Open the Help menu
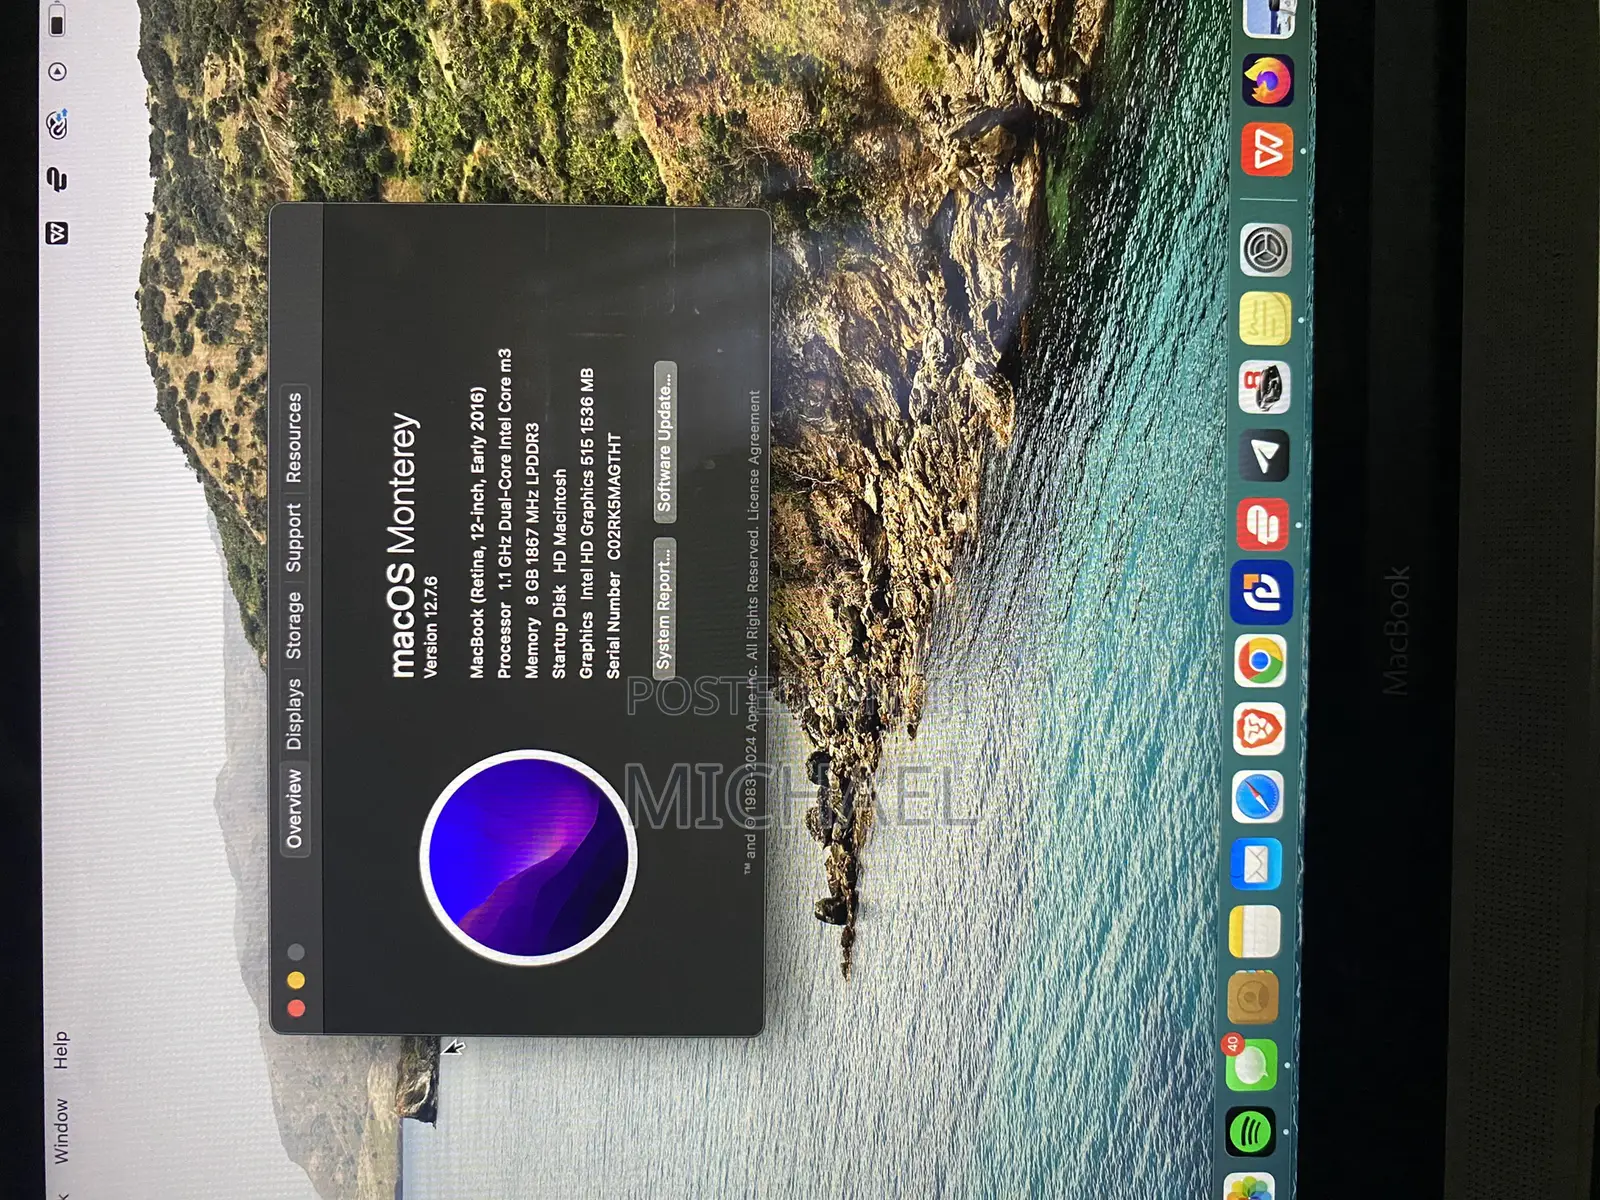This screenshot has width=1600, height=1200. pyautogui.click(x=61, y=1050)
